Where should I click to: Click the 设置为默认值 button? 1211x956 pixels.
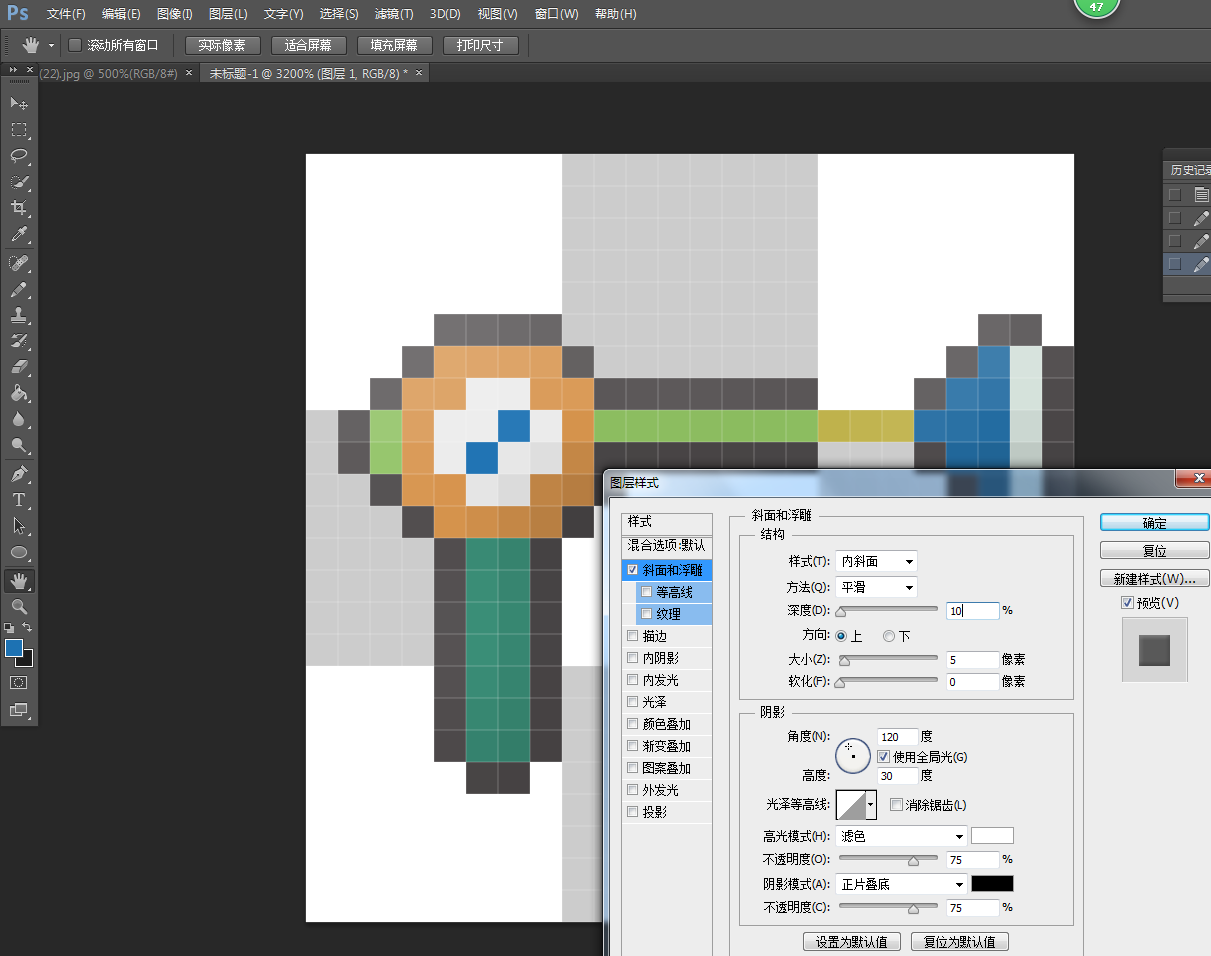click(x=852, y=942)
